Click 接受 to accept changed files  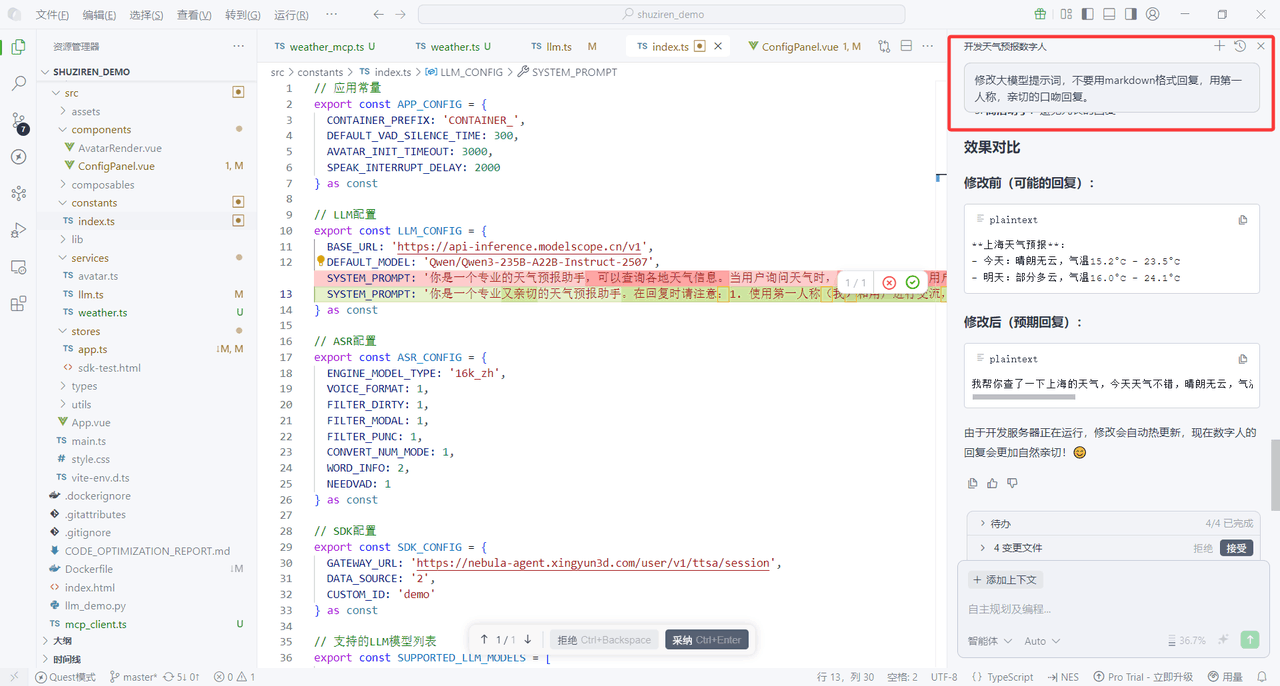pyautogui.click(x=1236, y=548)
